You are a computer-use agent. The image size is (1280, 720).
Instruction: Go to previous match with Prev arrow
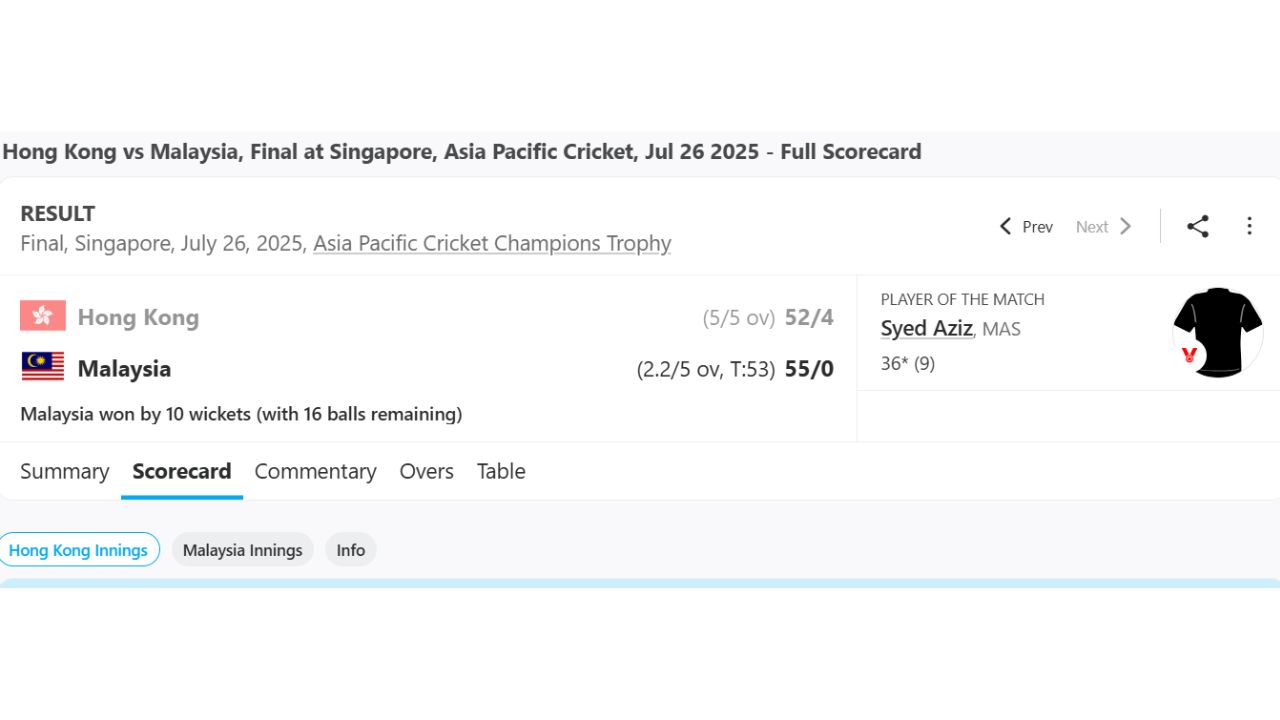point(1026,227)
